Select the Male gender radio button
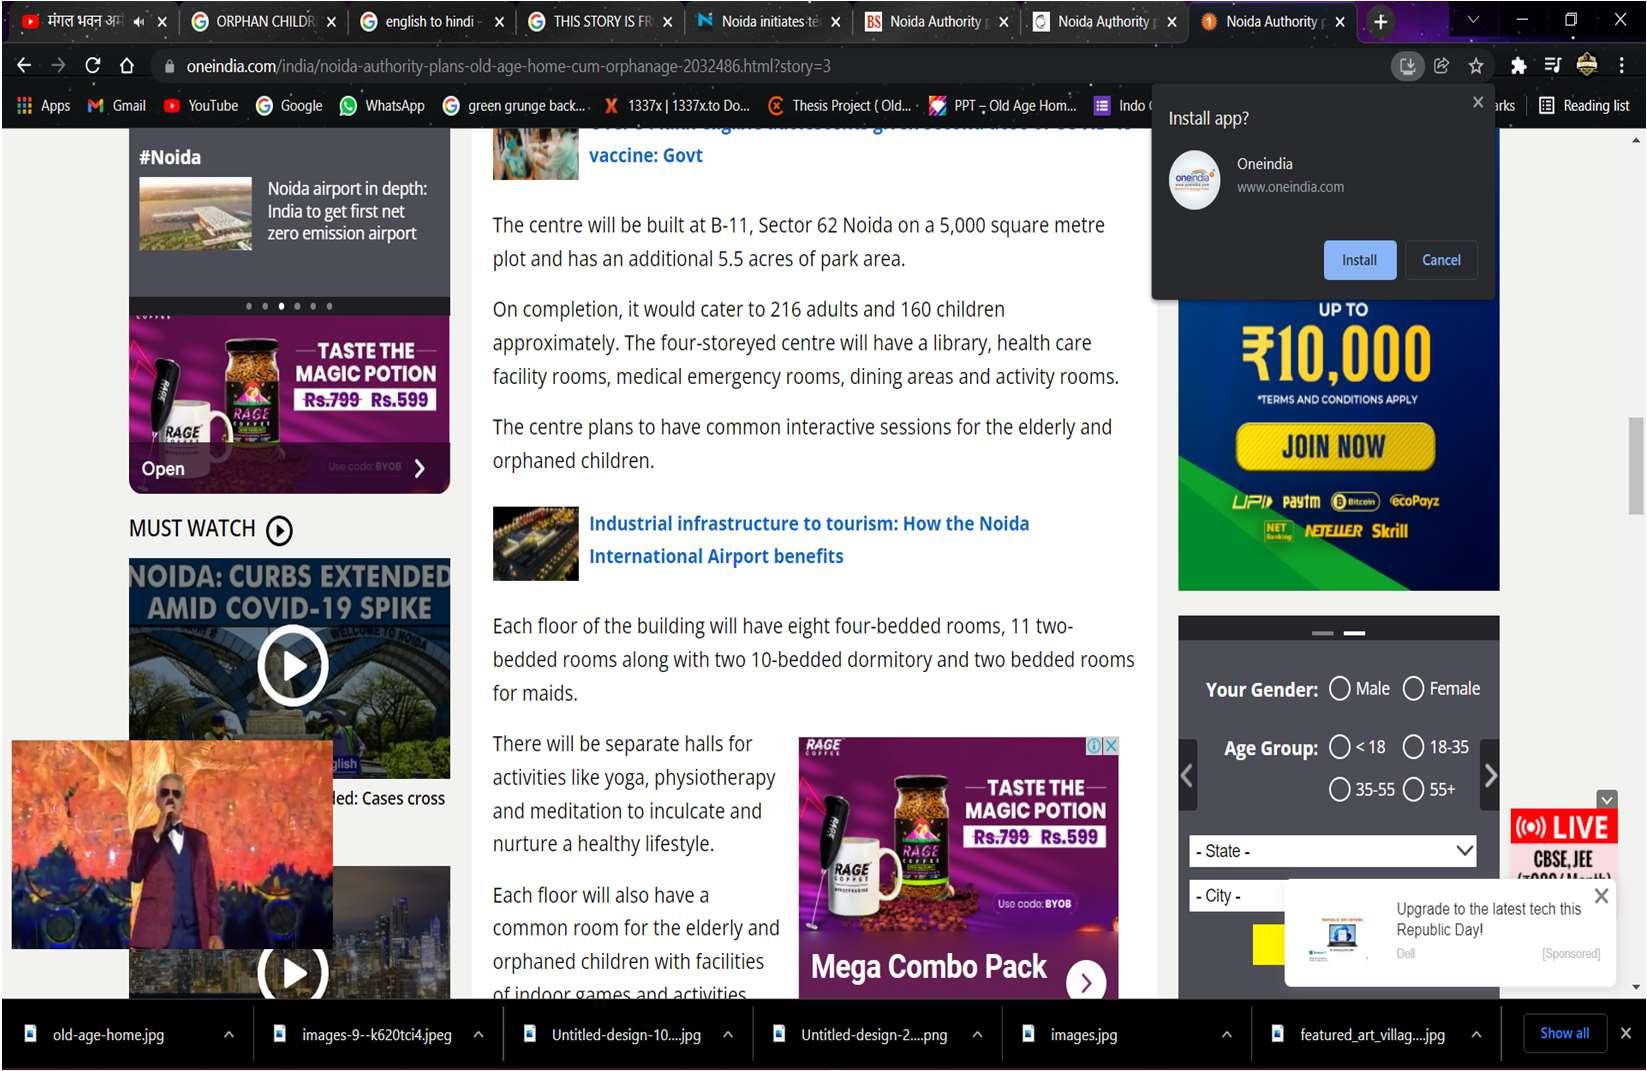The height and width of the screenshot is (1071, 1647). pos(1340,689)
